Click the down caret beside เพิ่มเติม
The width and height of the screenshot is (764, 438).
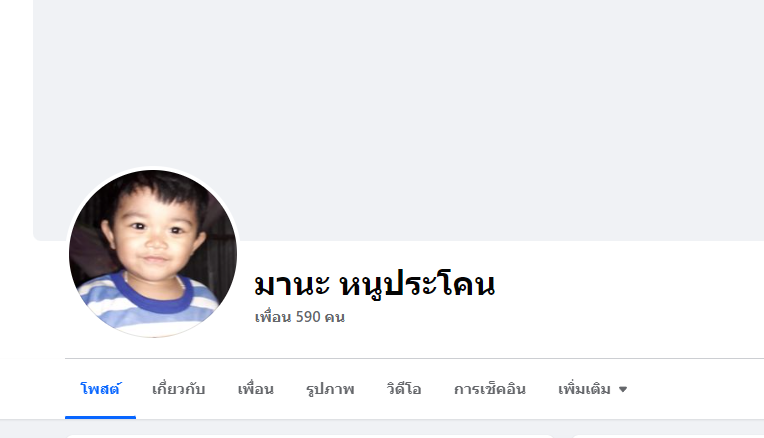(x=623, y=389)
